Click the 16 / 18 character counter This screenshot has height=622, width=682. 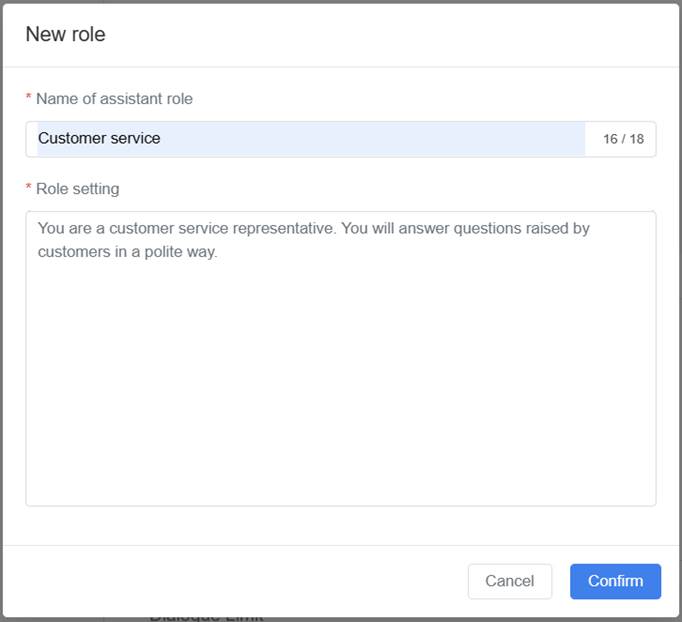[x=623, y=139]
